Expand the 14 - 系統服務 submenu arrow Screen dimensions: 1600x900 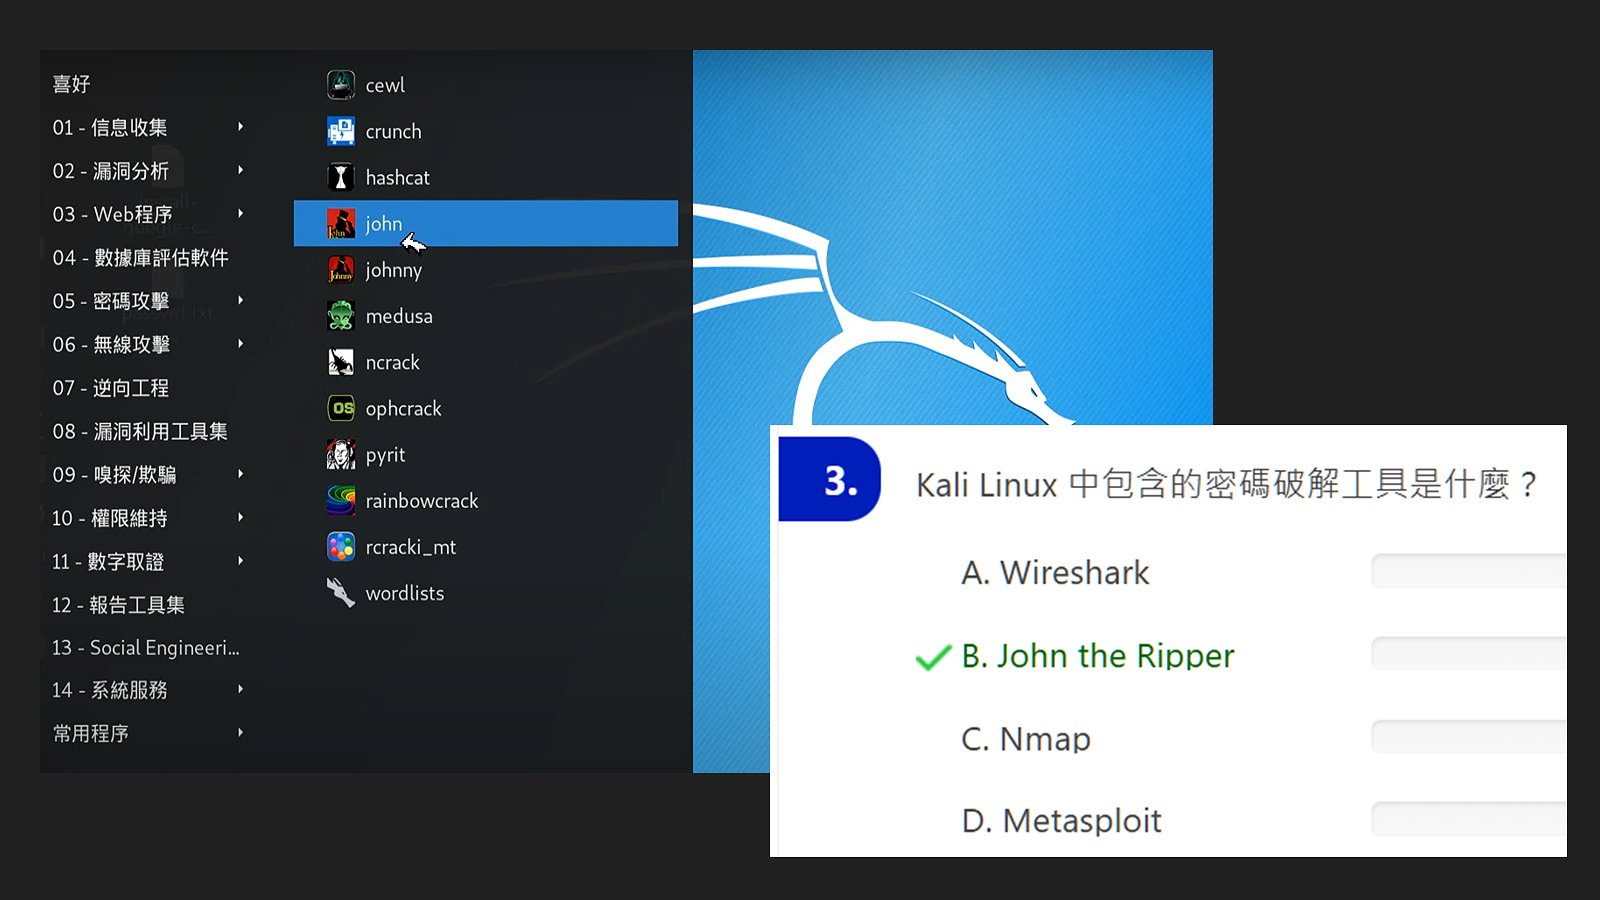pyautogui.click(x=240, y=690)
